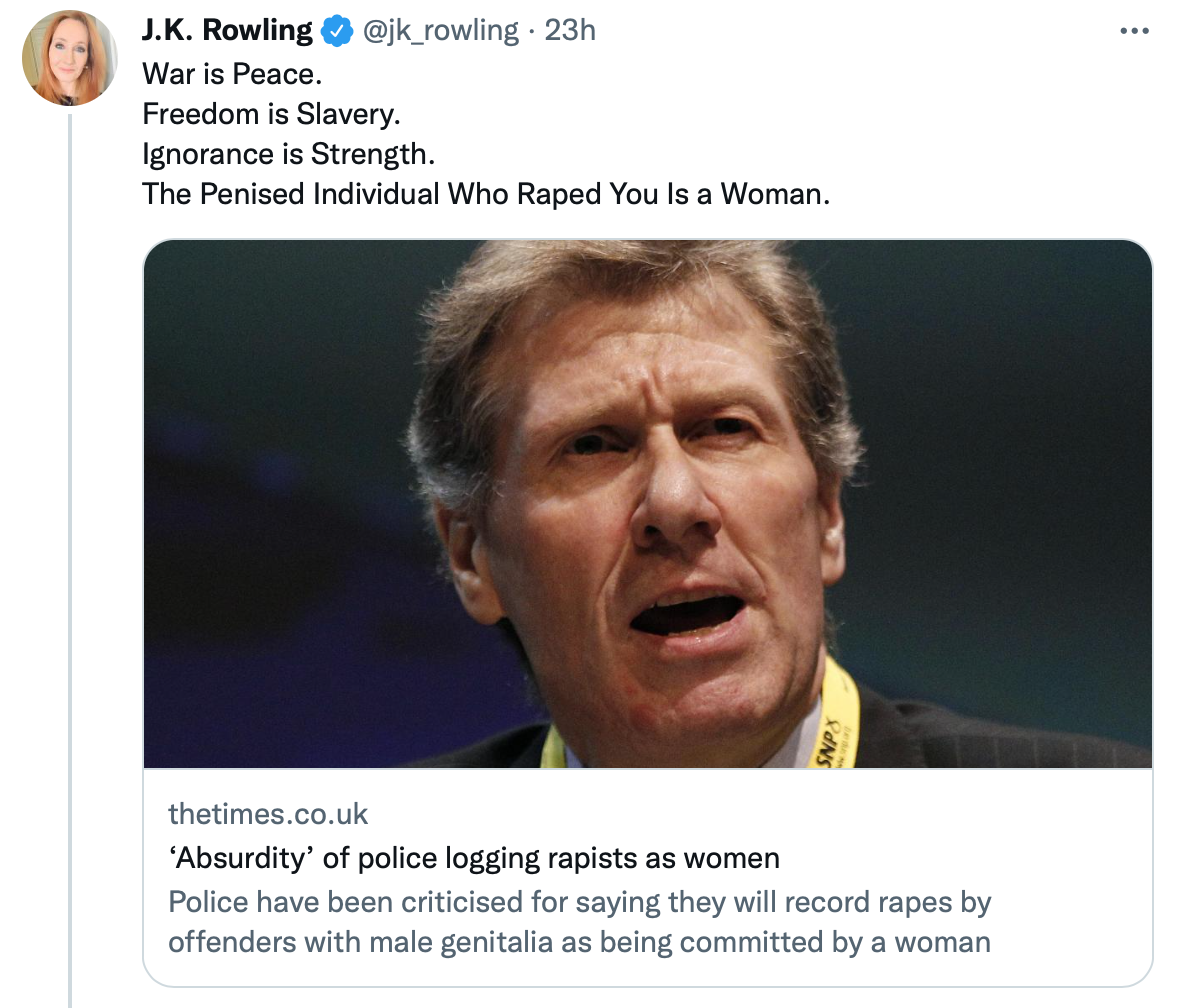This screenshot has width=1180, height=1008.
Task: Click the 'Ignorance is Strength.' text line
Action: coord(289,154)
